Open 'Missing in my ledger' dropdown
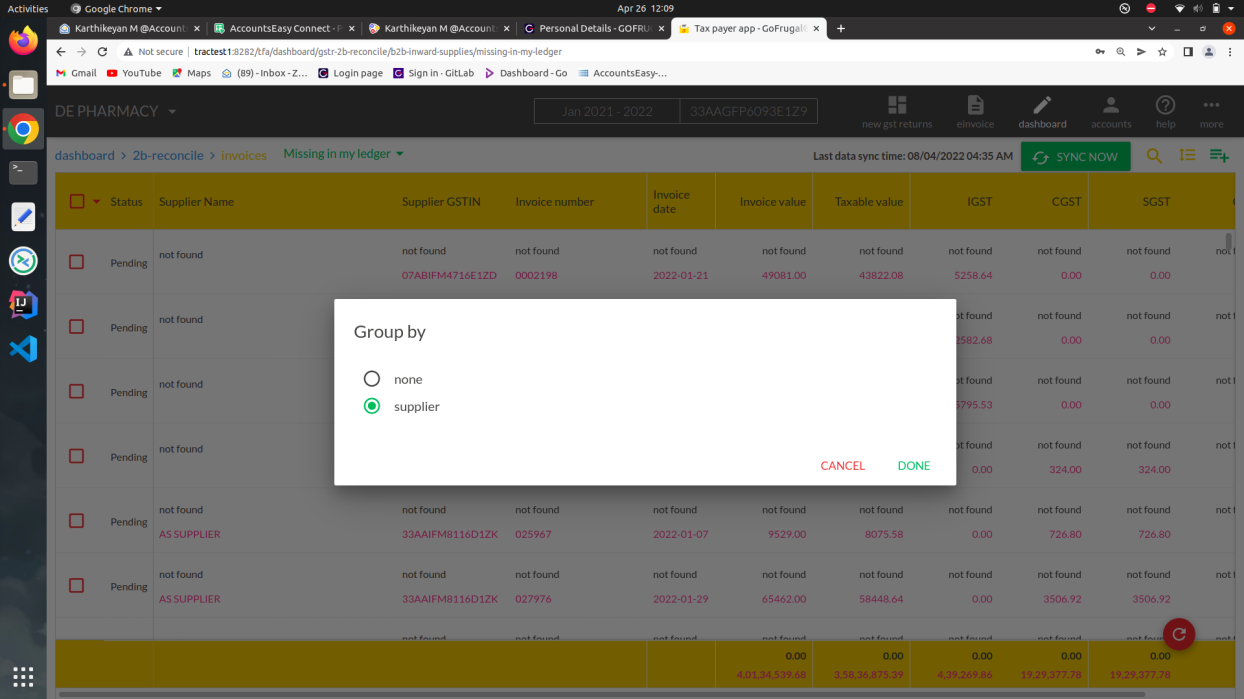Image resolution: width=1244 pixels, height=699 pixels. 344,154
